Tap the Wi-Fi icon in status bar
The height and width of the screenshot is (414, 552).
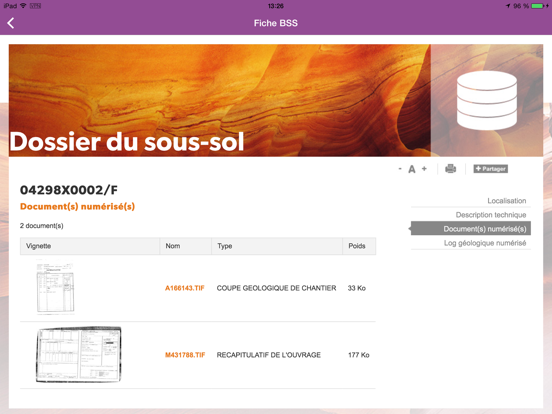23,6
